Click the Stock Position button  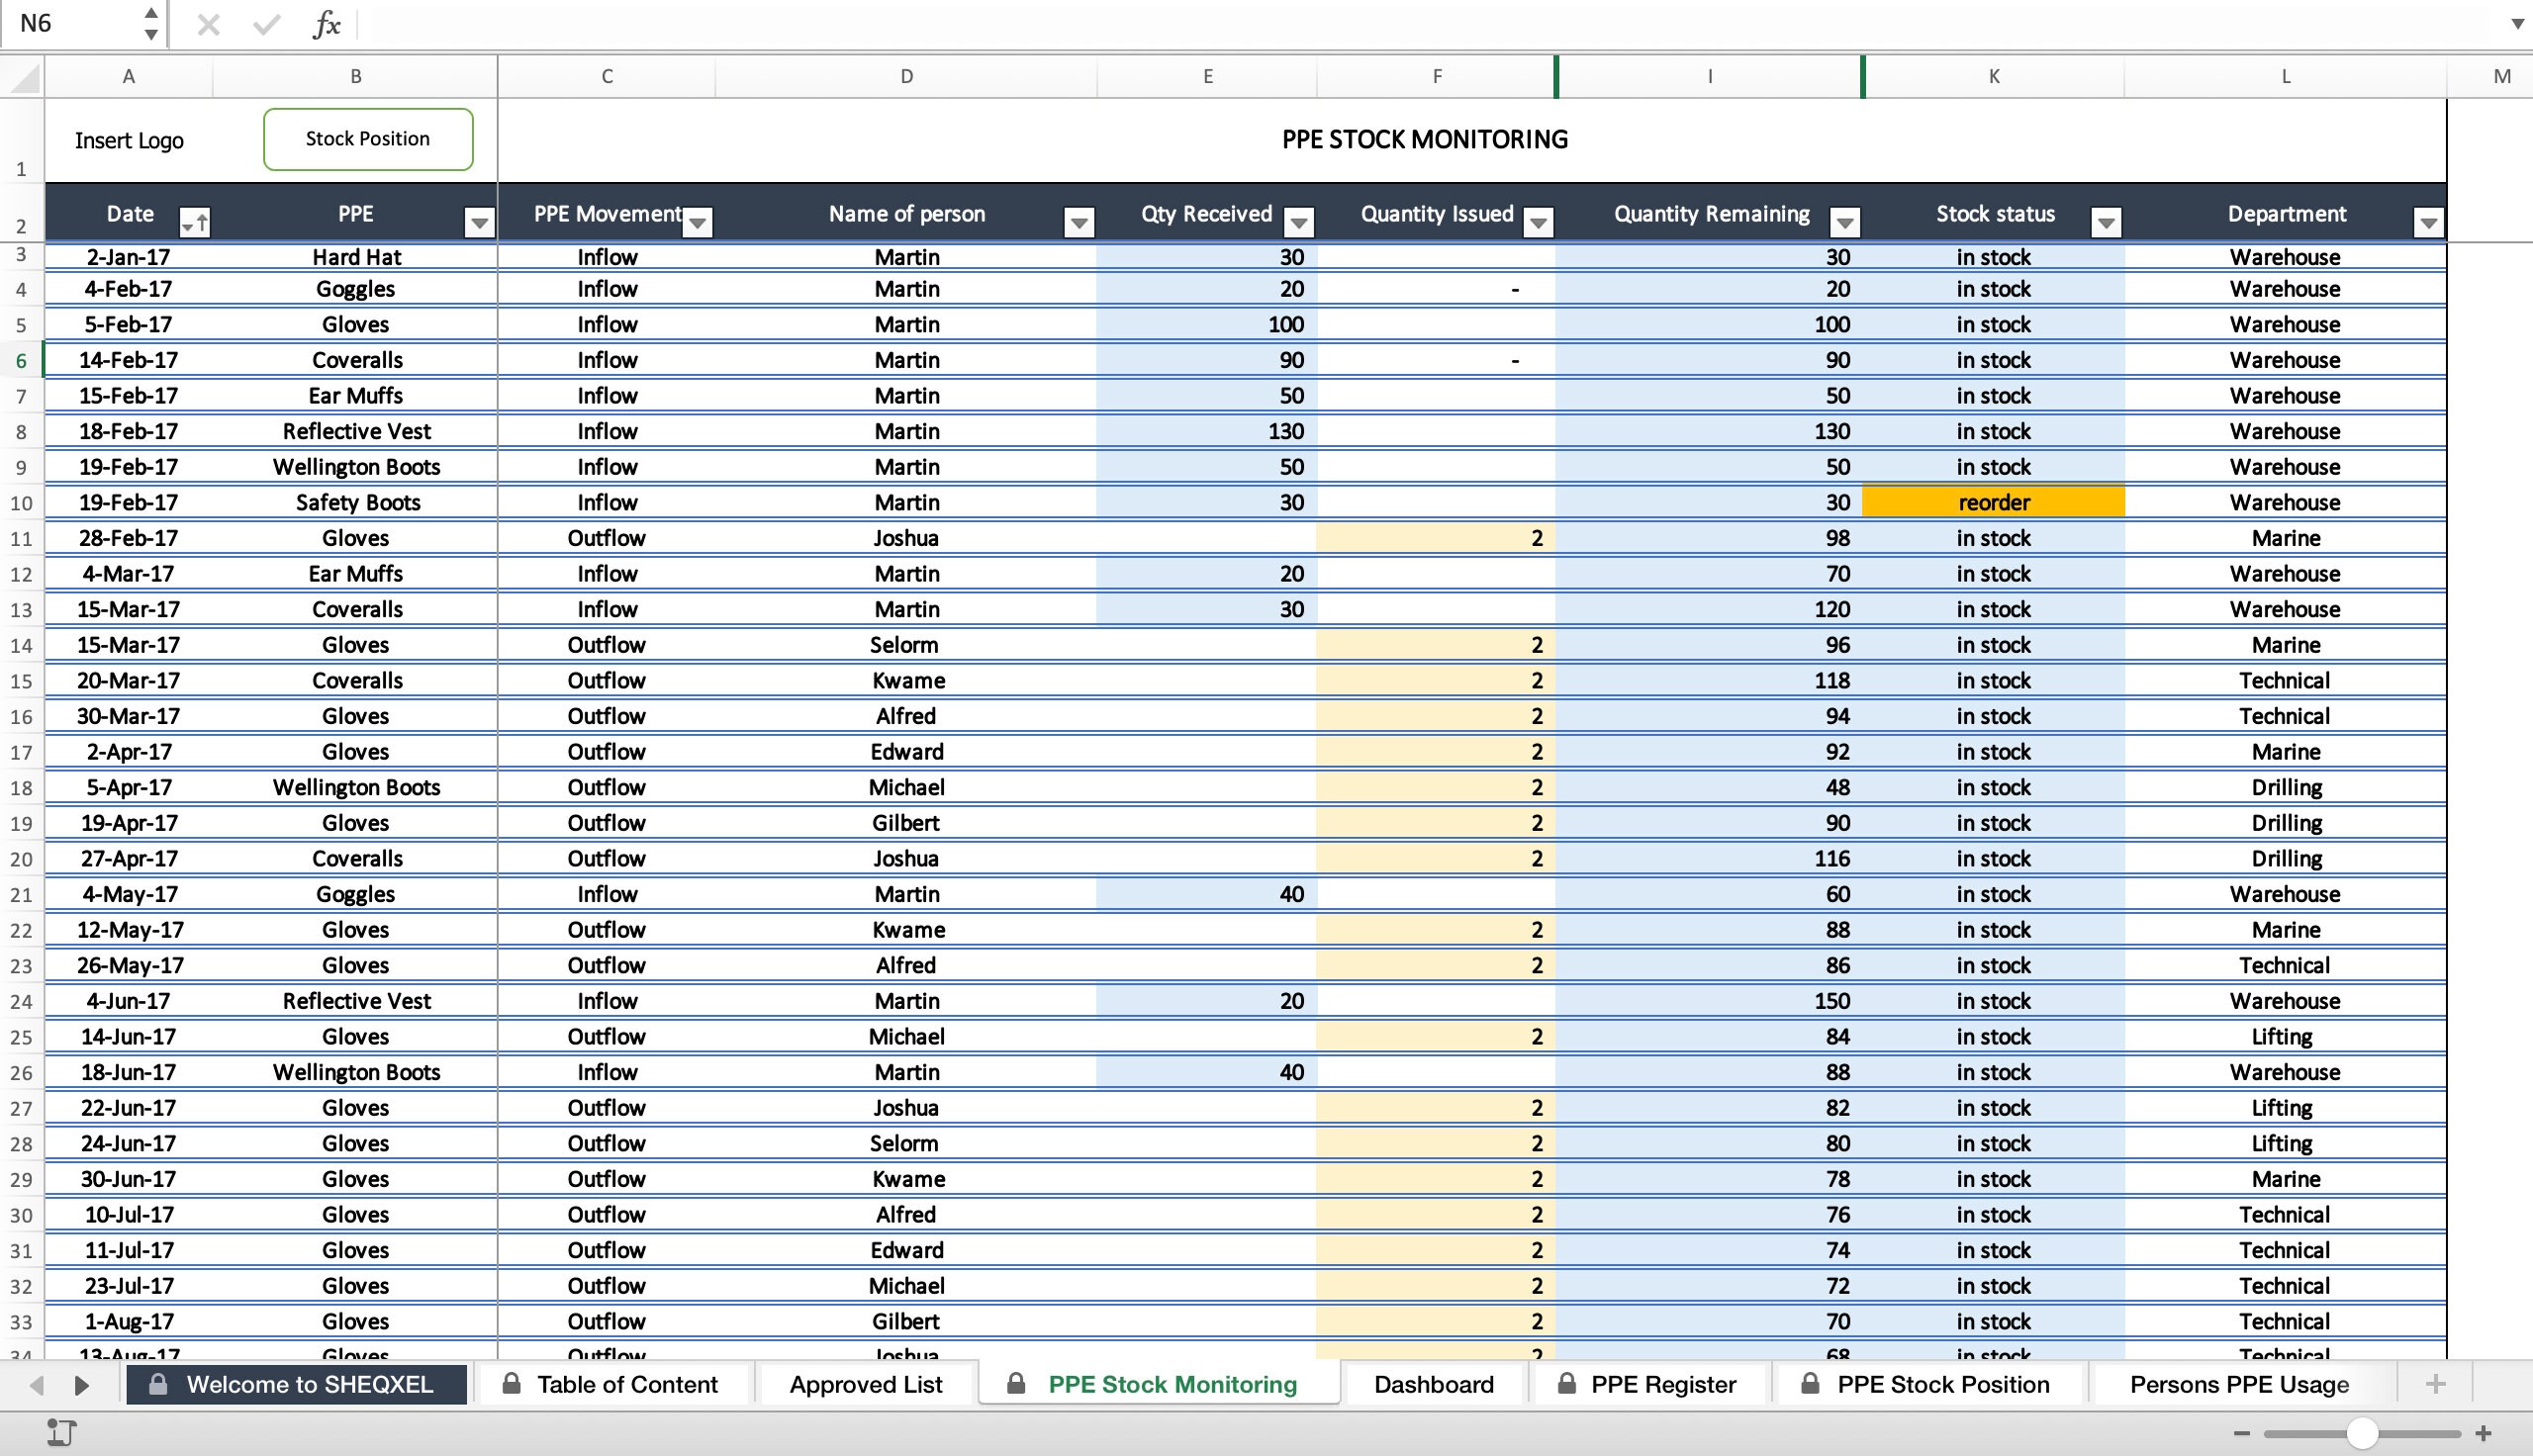[x=367, y=139]
